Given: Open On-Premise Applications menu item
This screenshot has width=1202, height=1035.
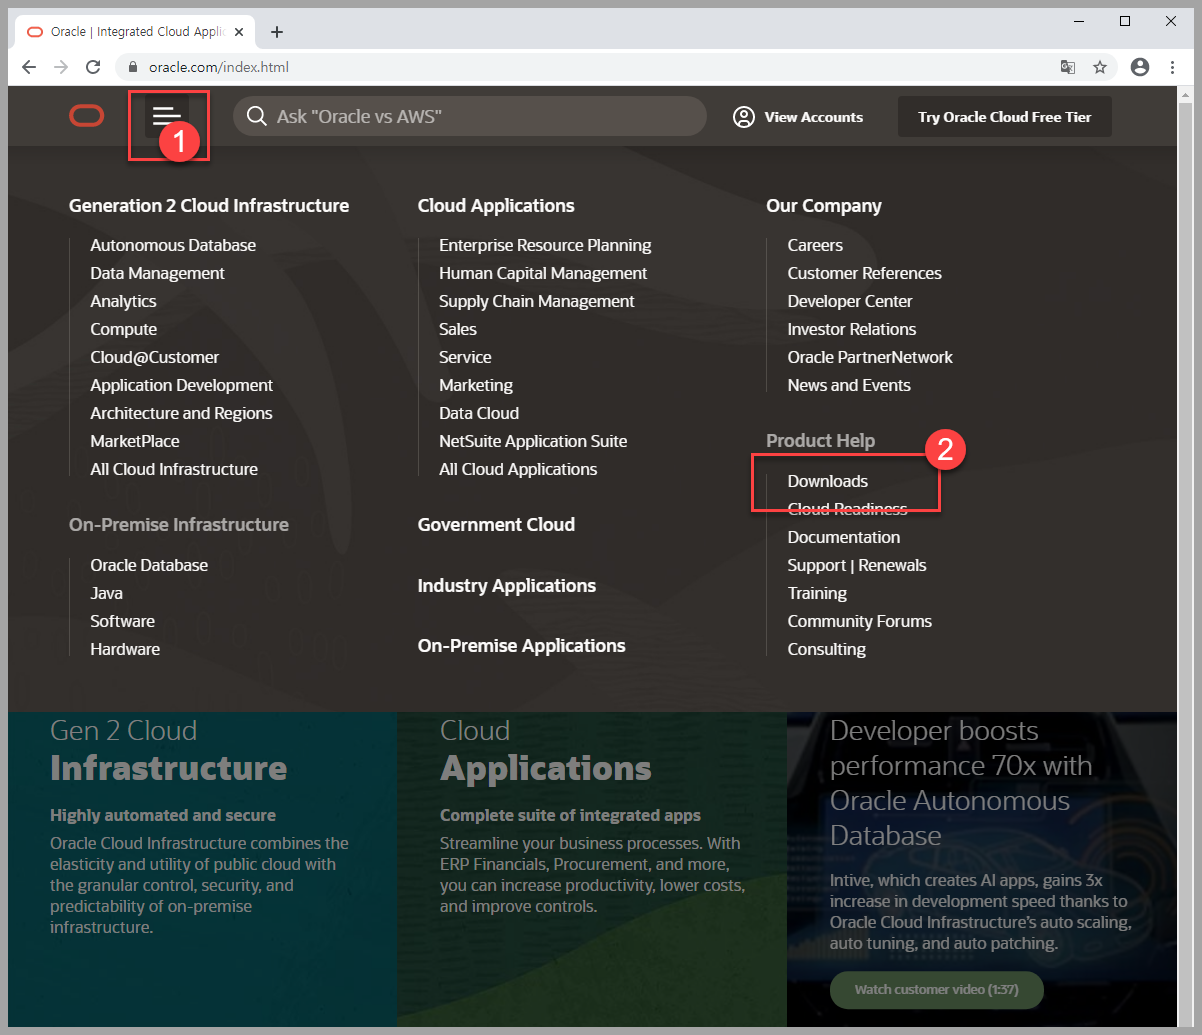Looking at the screenshot, I should click(x=522, y=646).
